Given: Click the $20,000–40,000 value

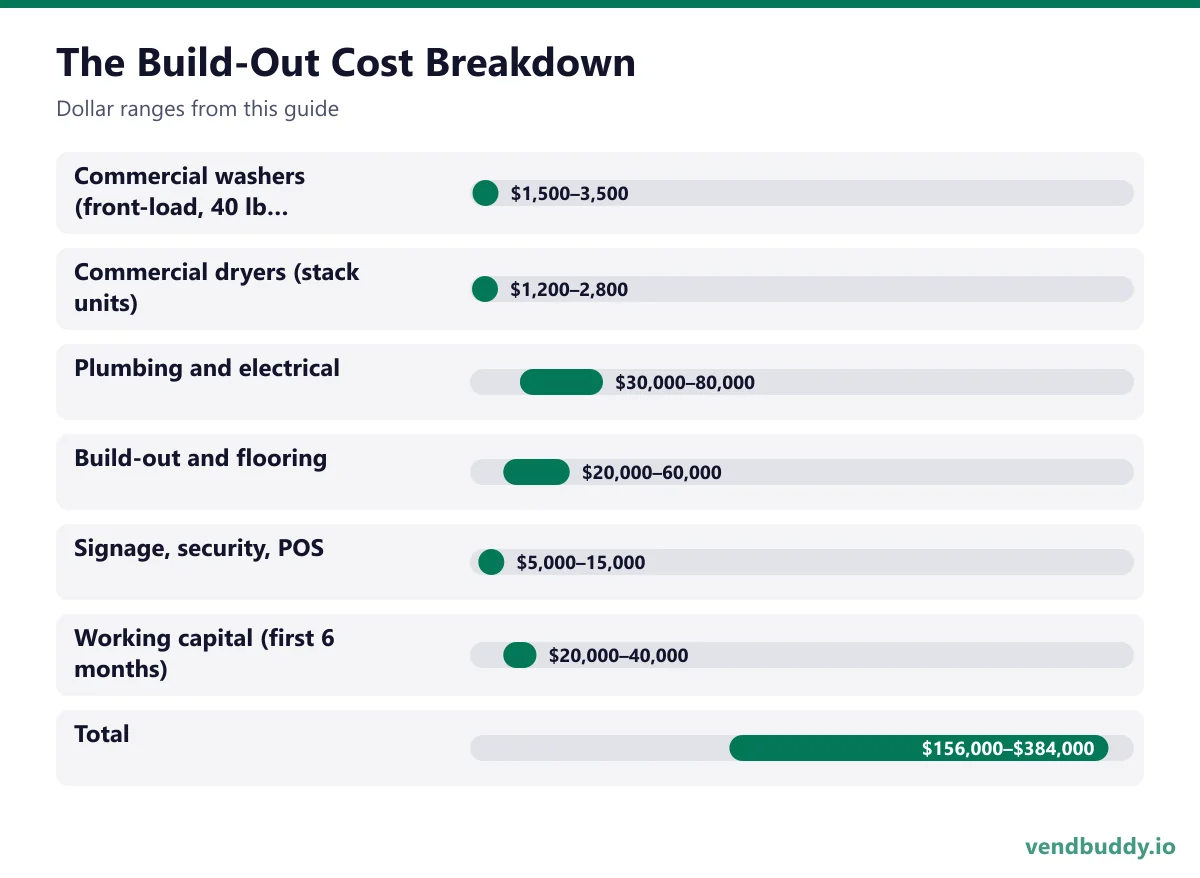Looking at the screenshot, I should pyautogui.click(x=619, y=656).
